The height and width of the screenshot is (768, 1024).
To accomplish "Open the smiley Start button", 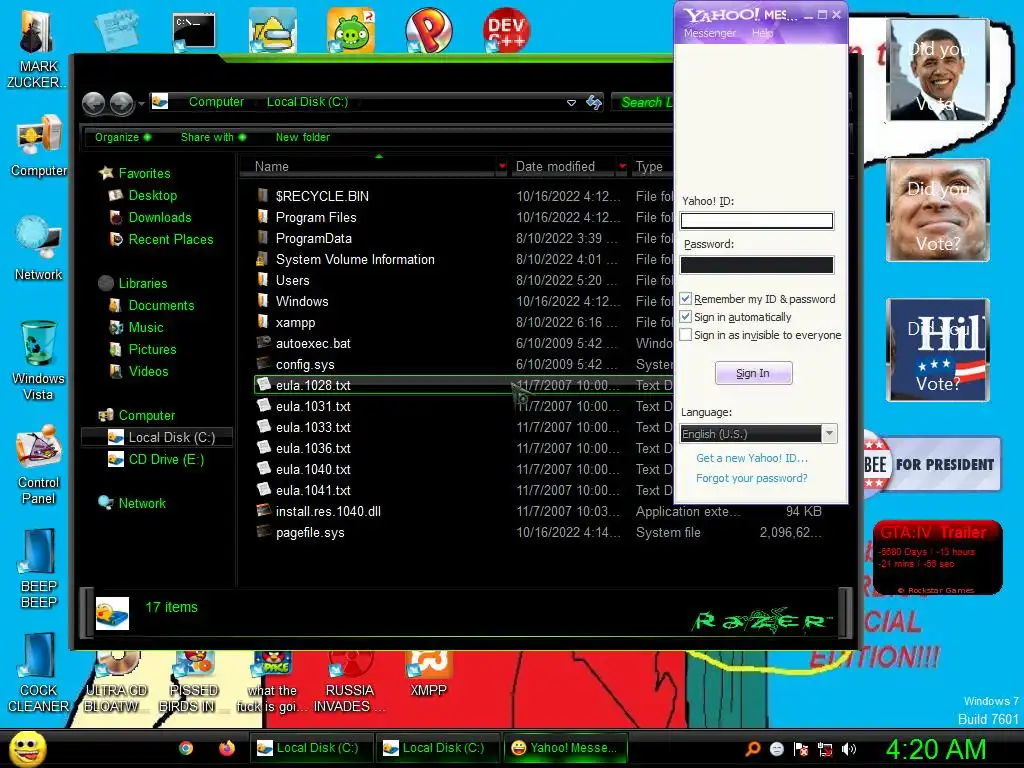I will (27, 748).
